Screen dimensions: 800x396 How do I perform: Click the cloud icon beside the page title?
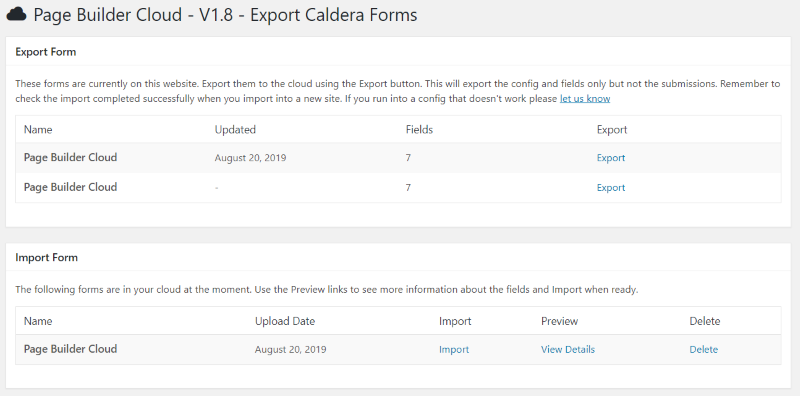(16, 14)
